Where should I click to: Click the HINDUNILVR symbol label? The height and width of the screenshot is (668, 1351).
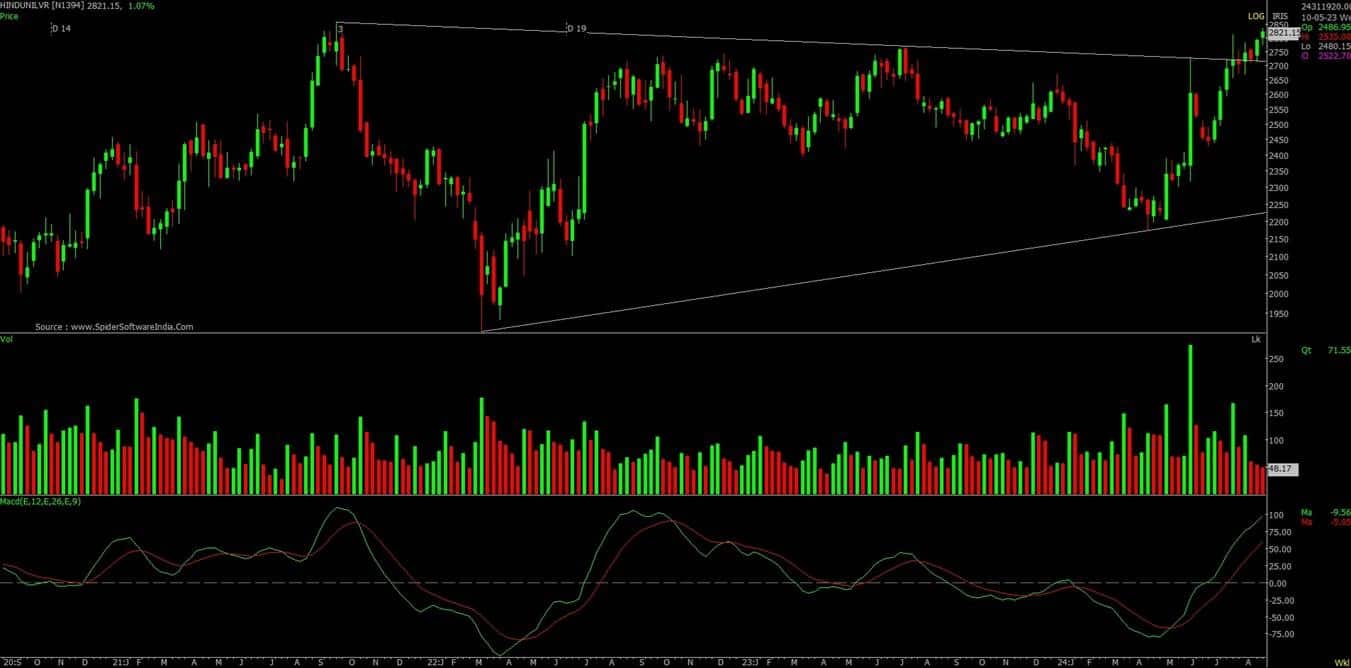25,6
